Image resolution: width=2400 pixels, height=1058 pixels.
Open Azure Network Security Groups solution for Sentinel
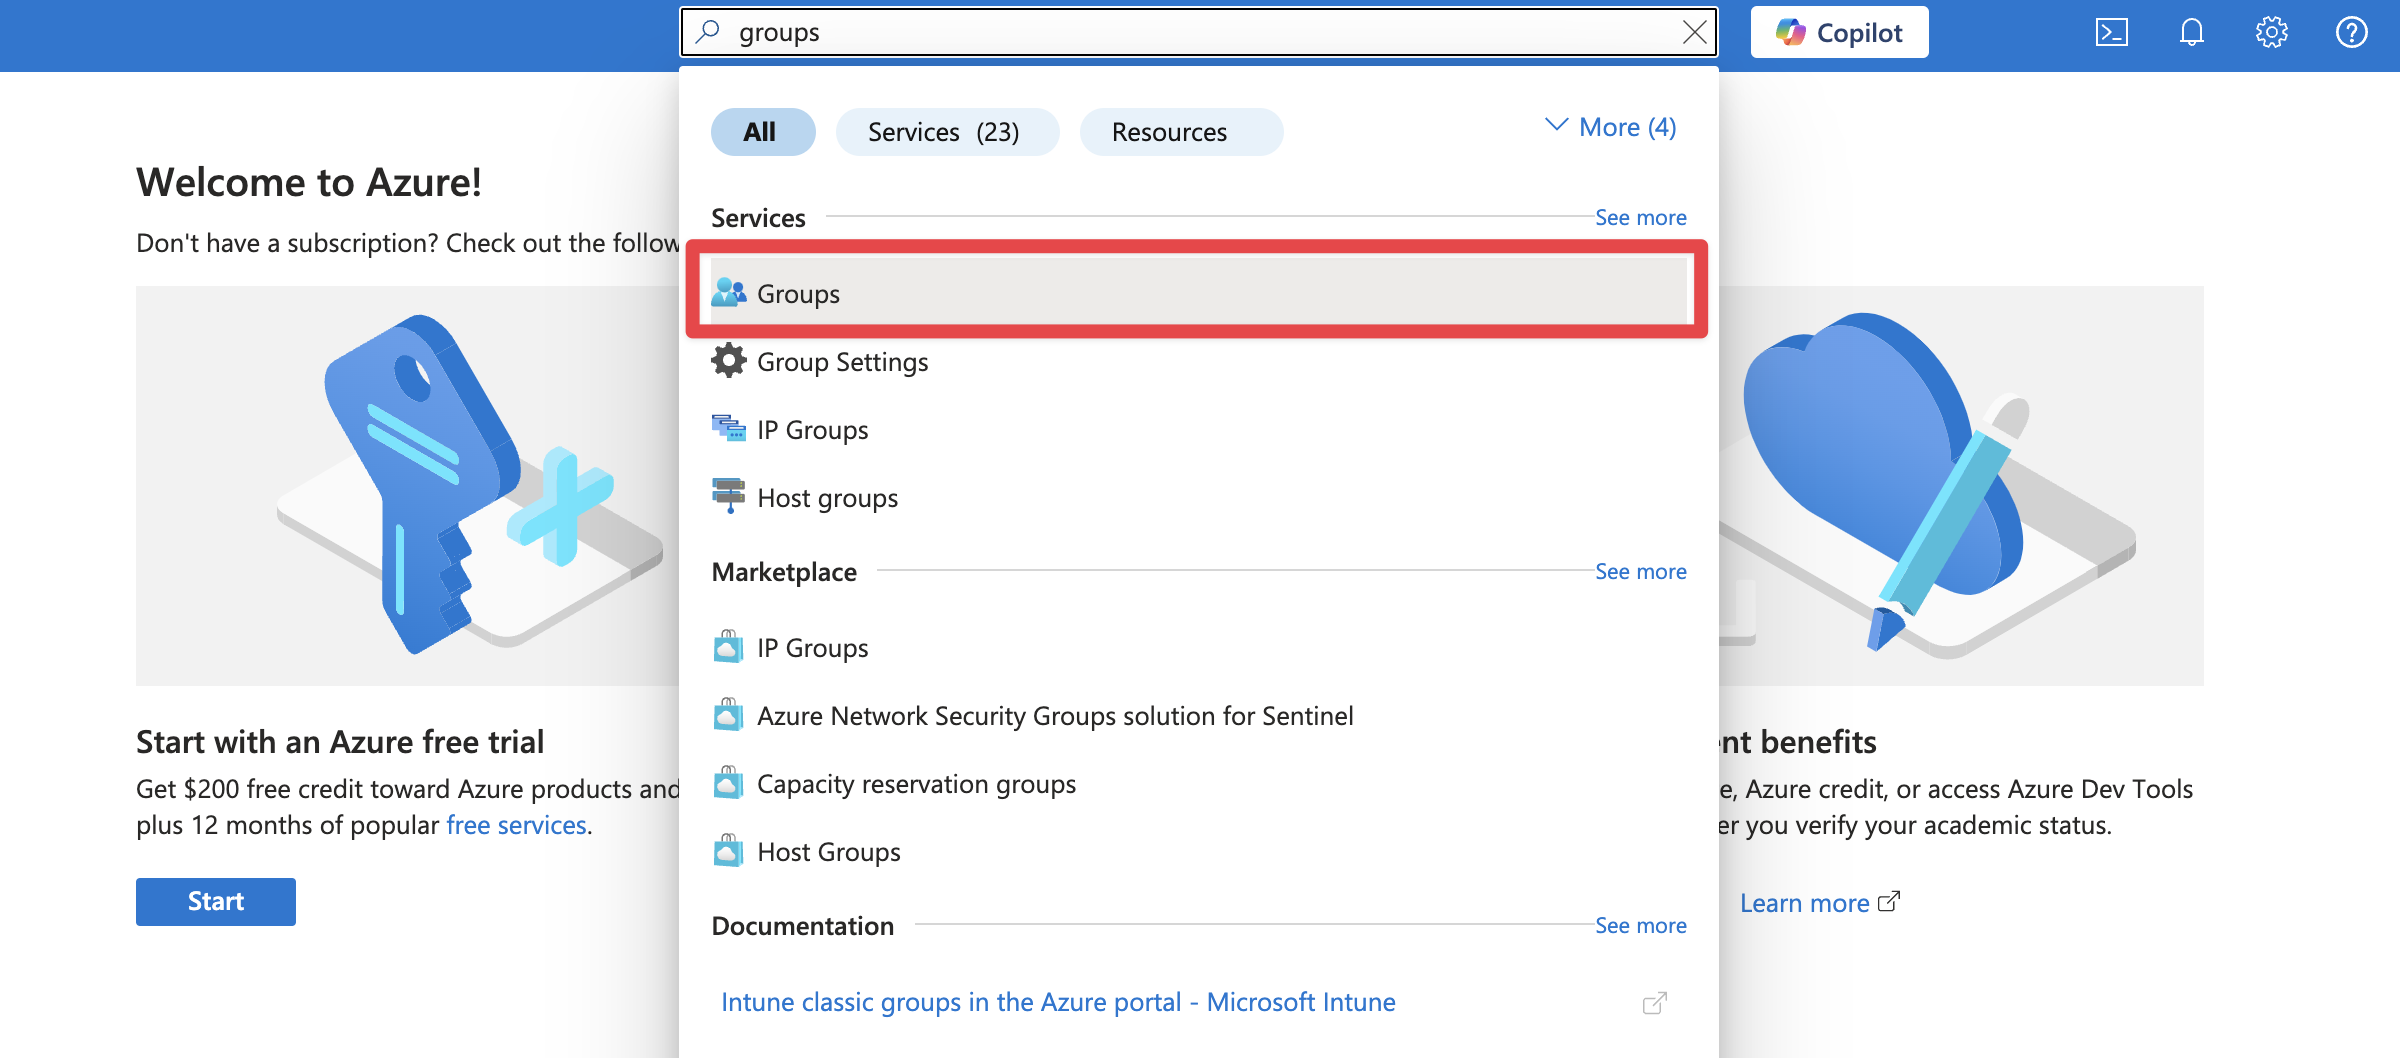pyautogui.click(x=1198, y=716)
